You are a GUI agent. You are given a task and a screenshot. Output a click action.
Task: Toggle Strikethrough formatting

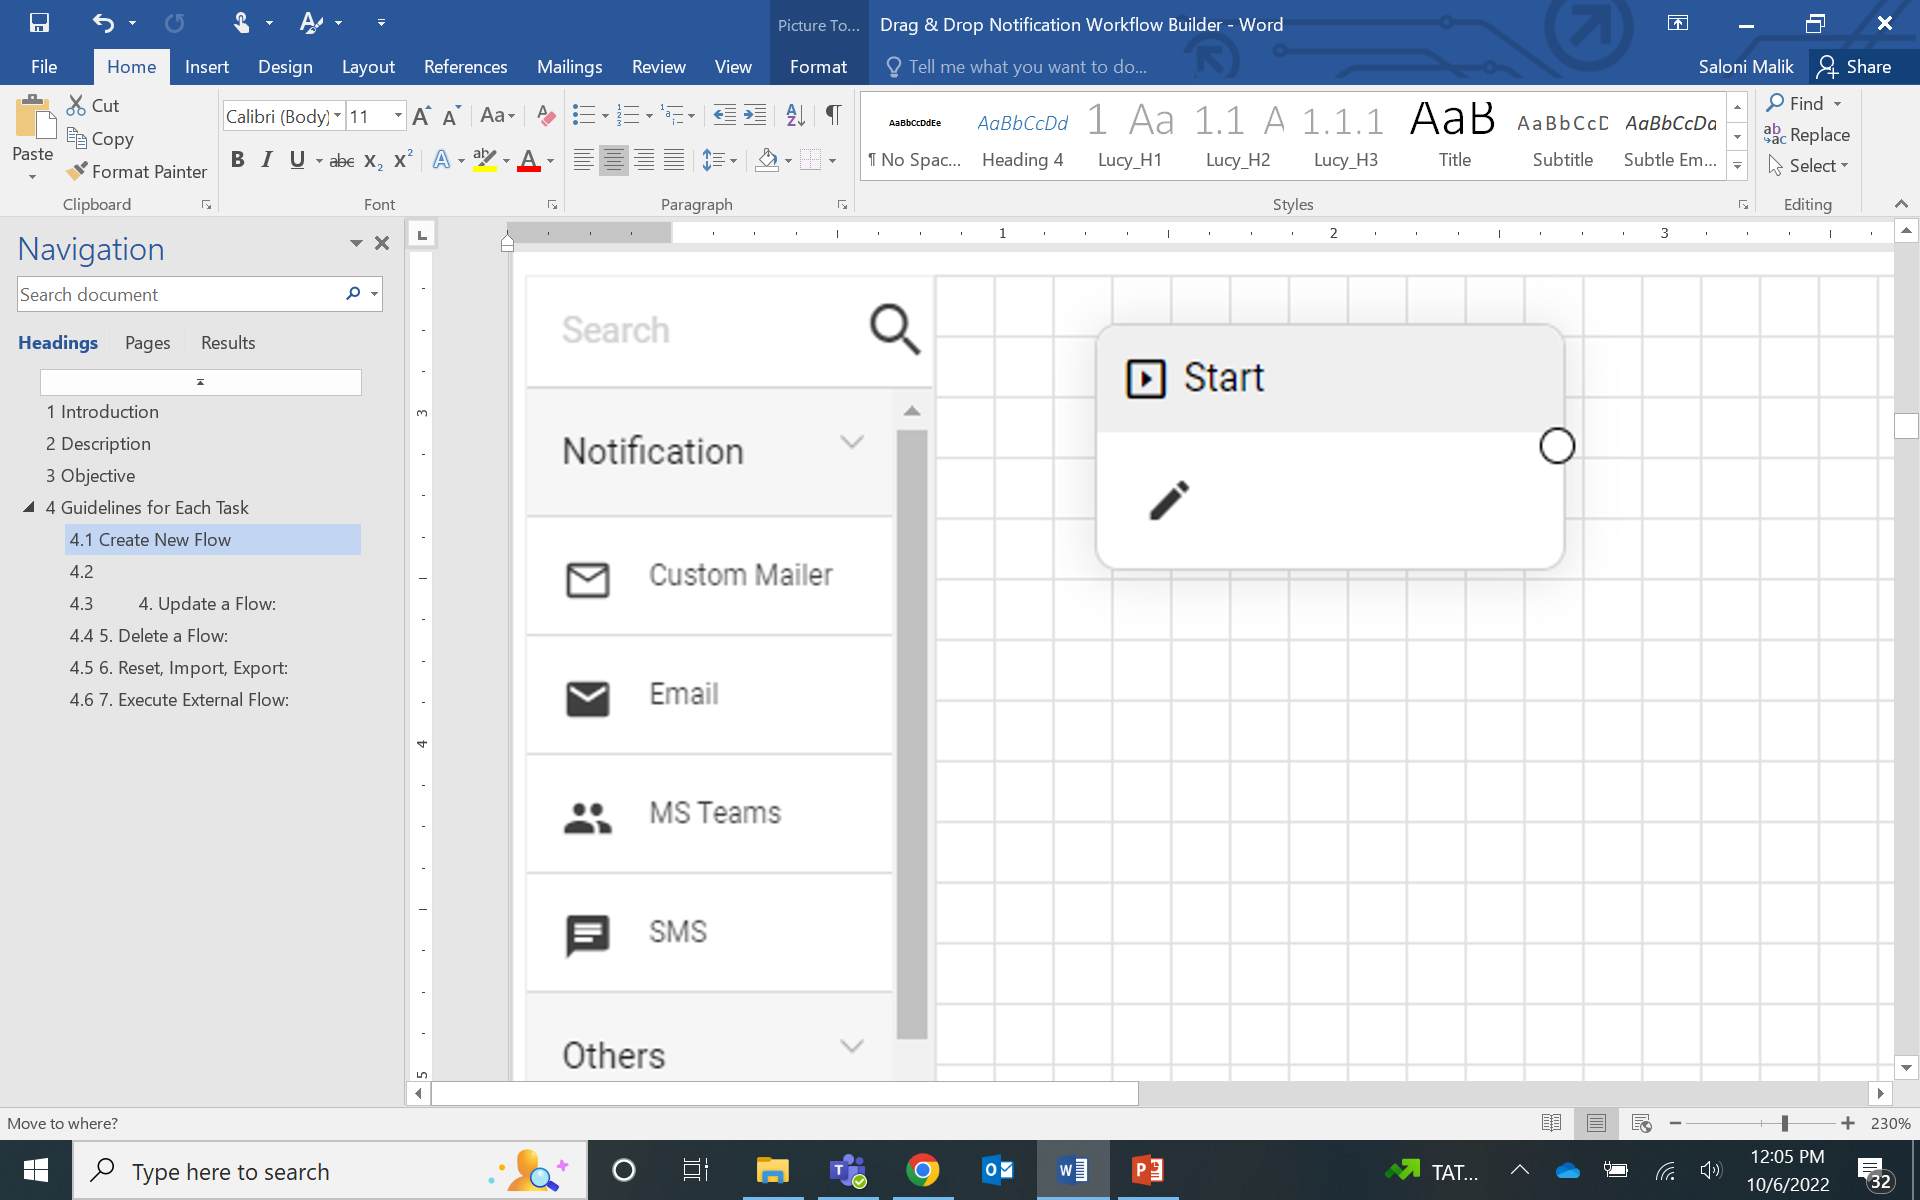341,160
